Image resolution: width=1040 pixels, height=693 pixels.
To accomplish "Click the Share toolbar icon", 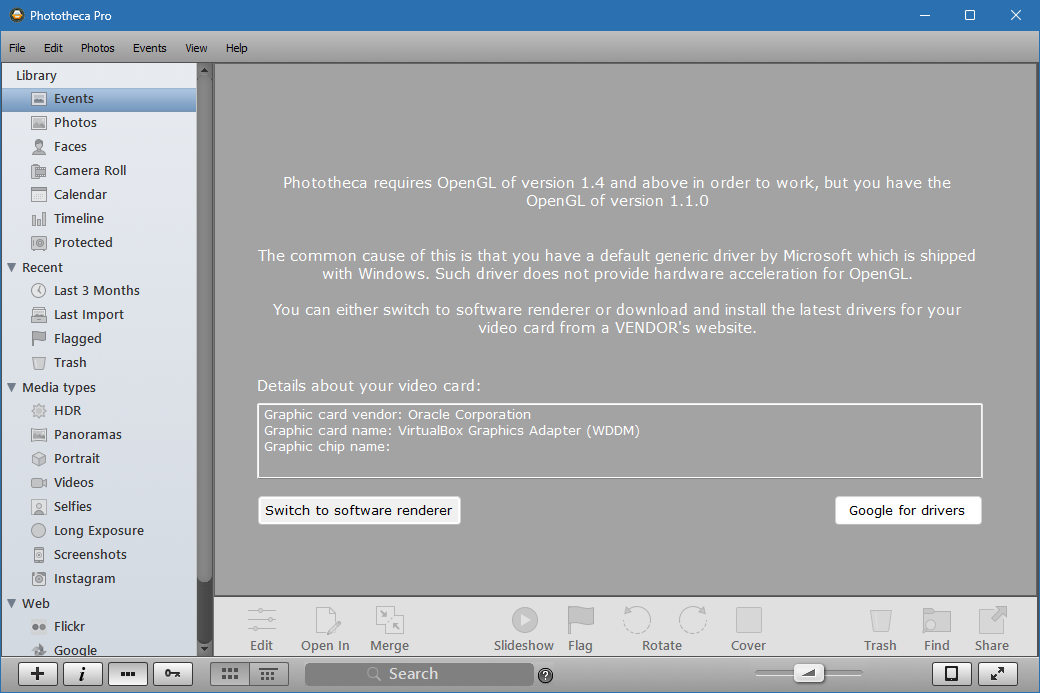I will pos(992,621).
